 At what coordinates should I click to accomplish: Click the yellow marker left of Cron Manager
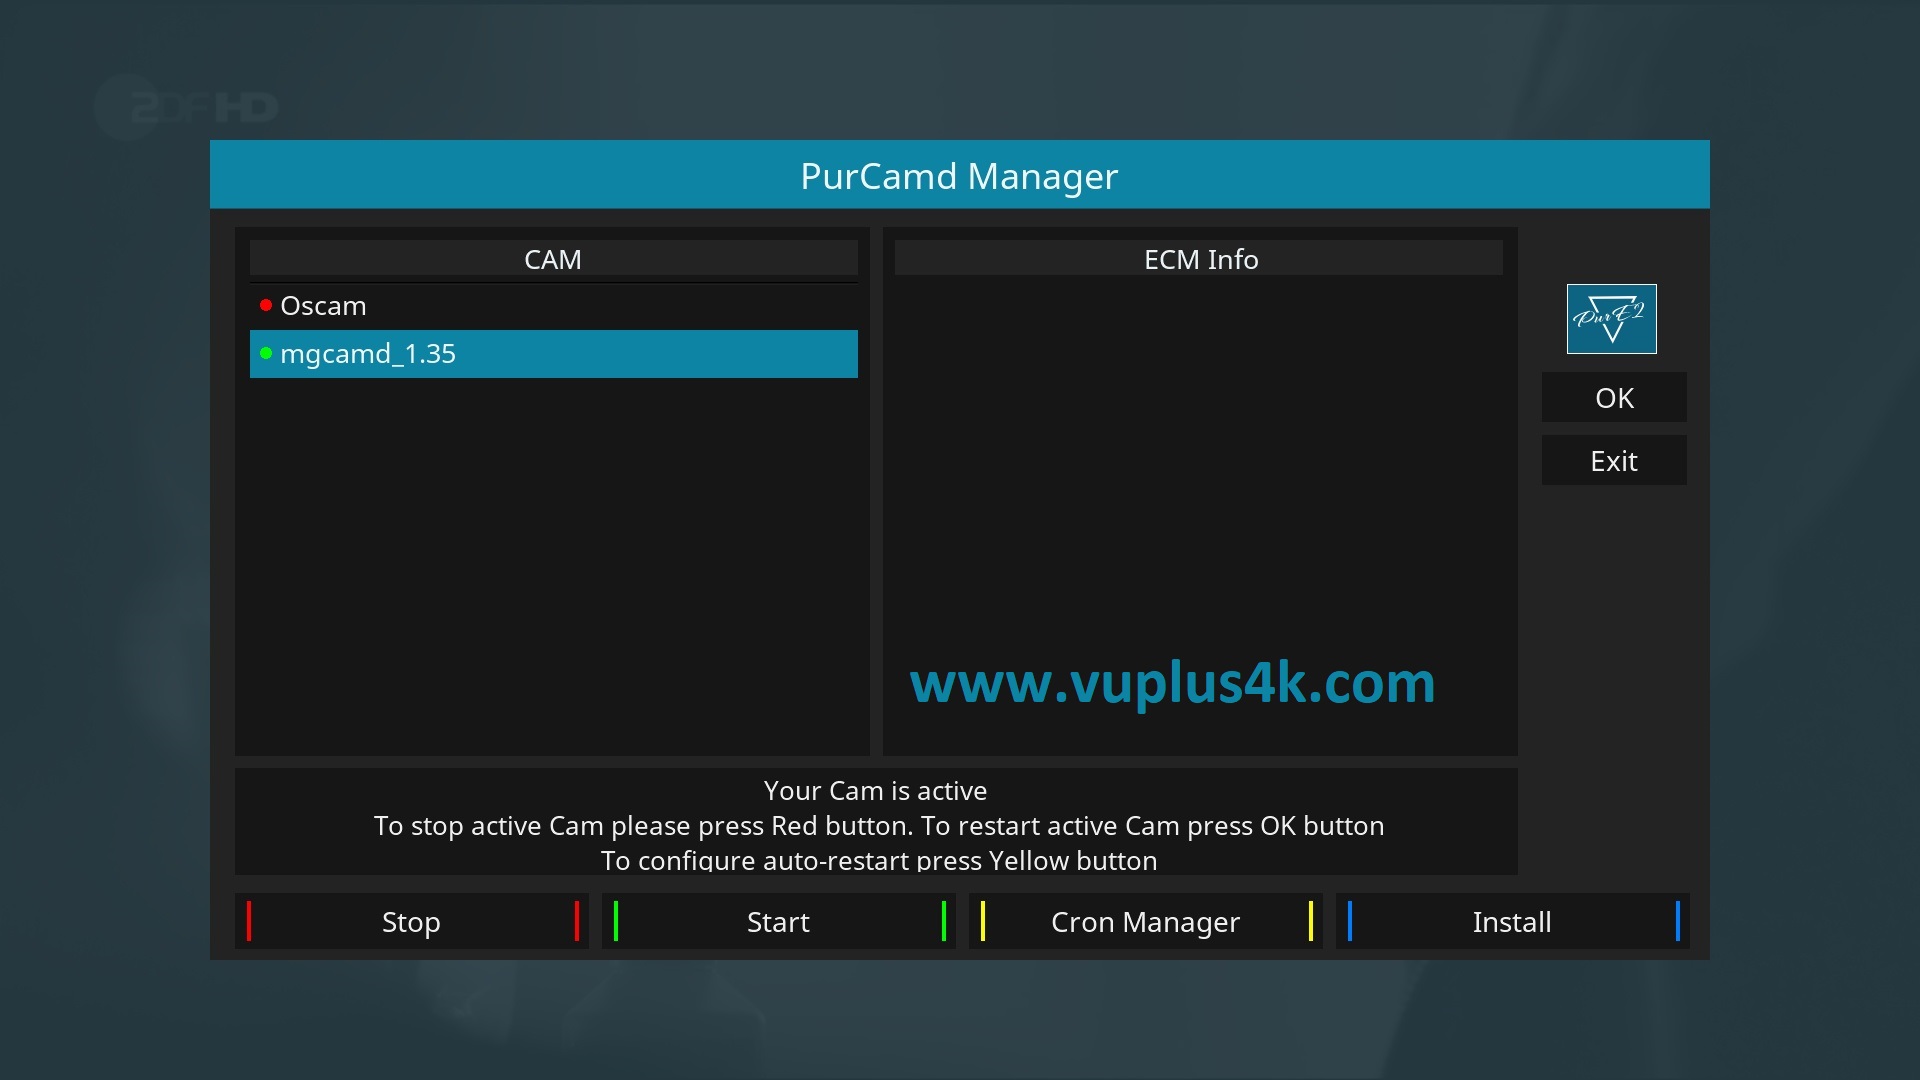(x=983, y=921)
